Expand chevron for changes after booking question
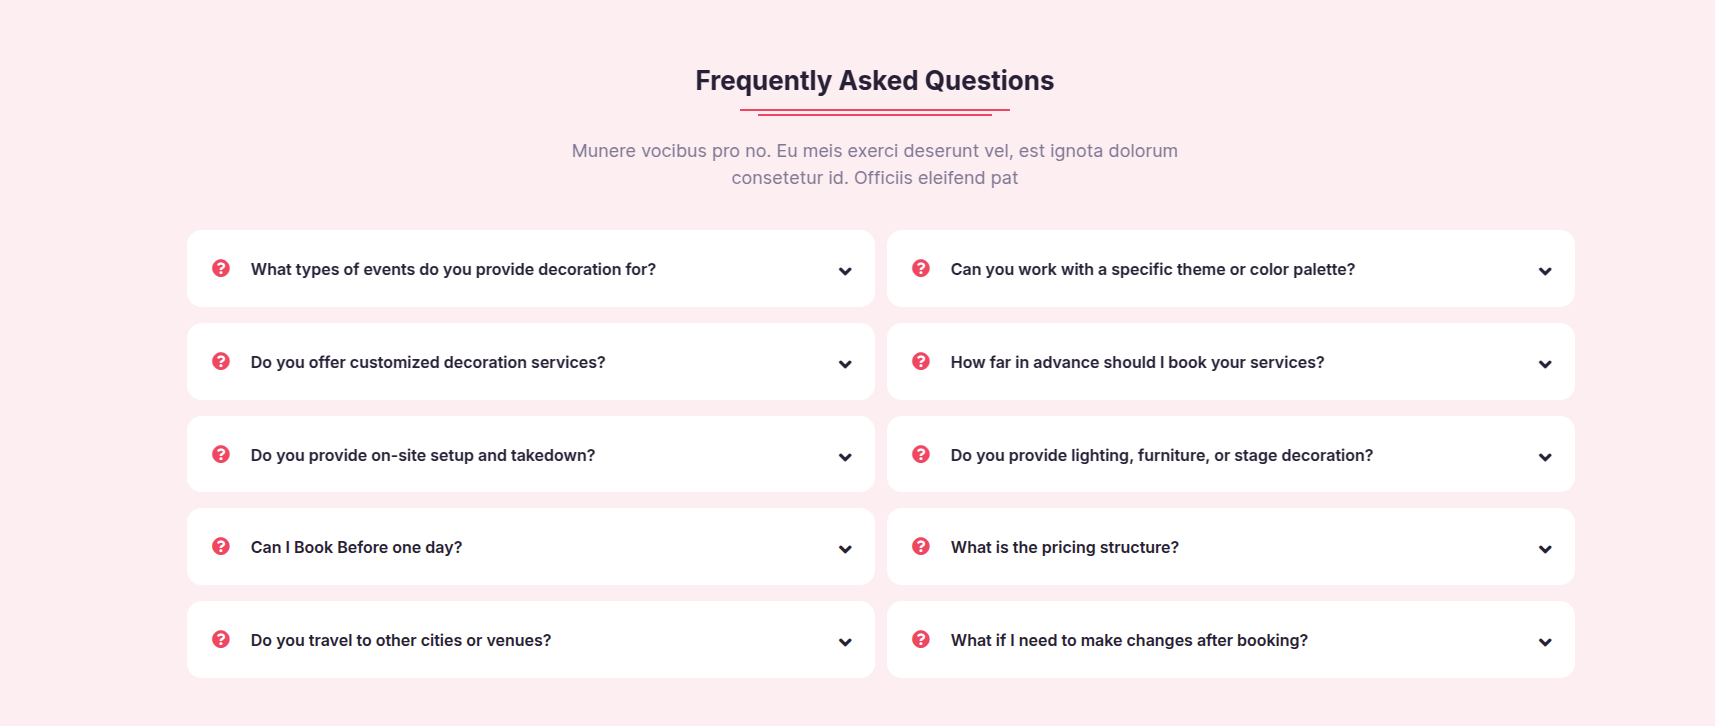The image size is (1715, 726). click(1545, 642)
